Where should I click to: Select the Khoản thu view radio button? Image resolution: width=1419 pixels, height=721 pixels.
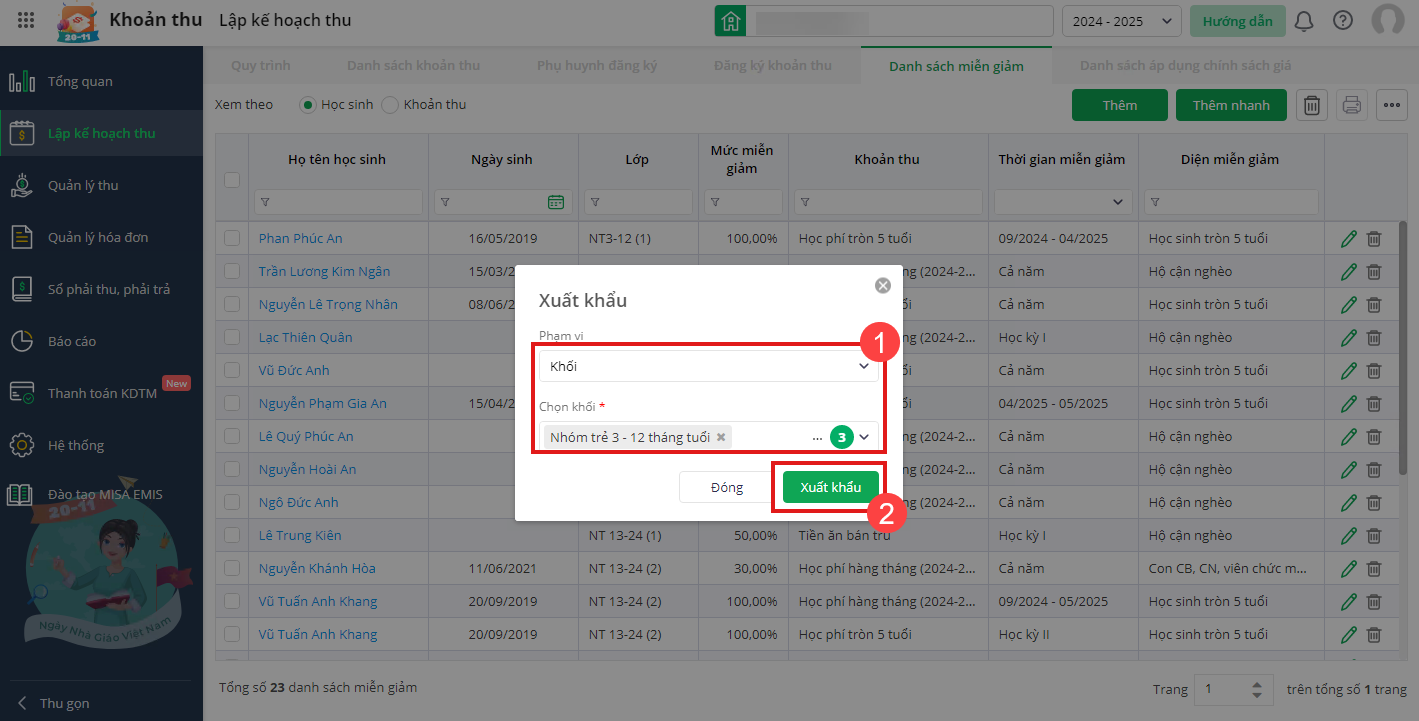(x=390, y=105)
